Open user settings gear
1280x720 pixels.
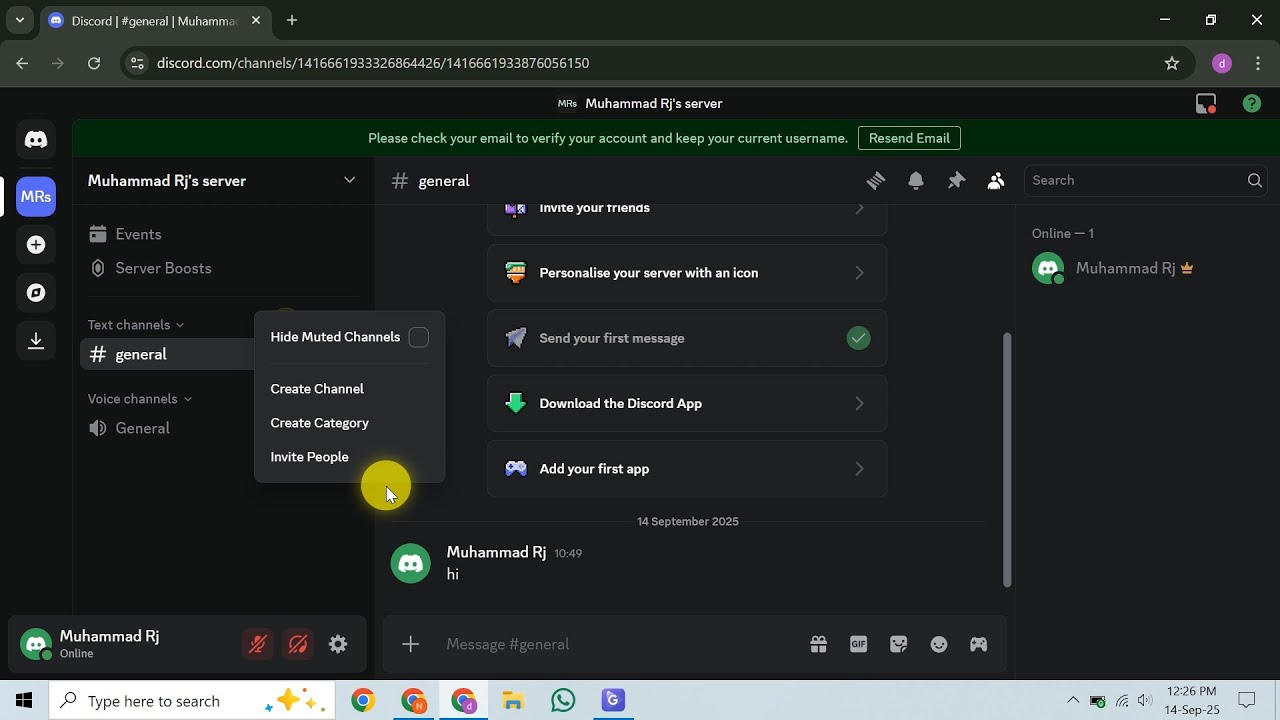point(338,644)
